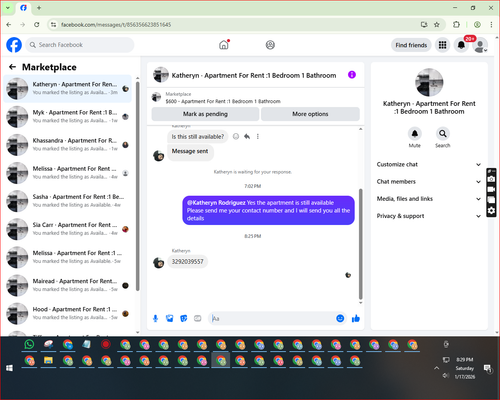Expand Chat members section
The image size is (500, 400).
click(x=429, y=182)
